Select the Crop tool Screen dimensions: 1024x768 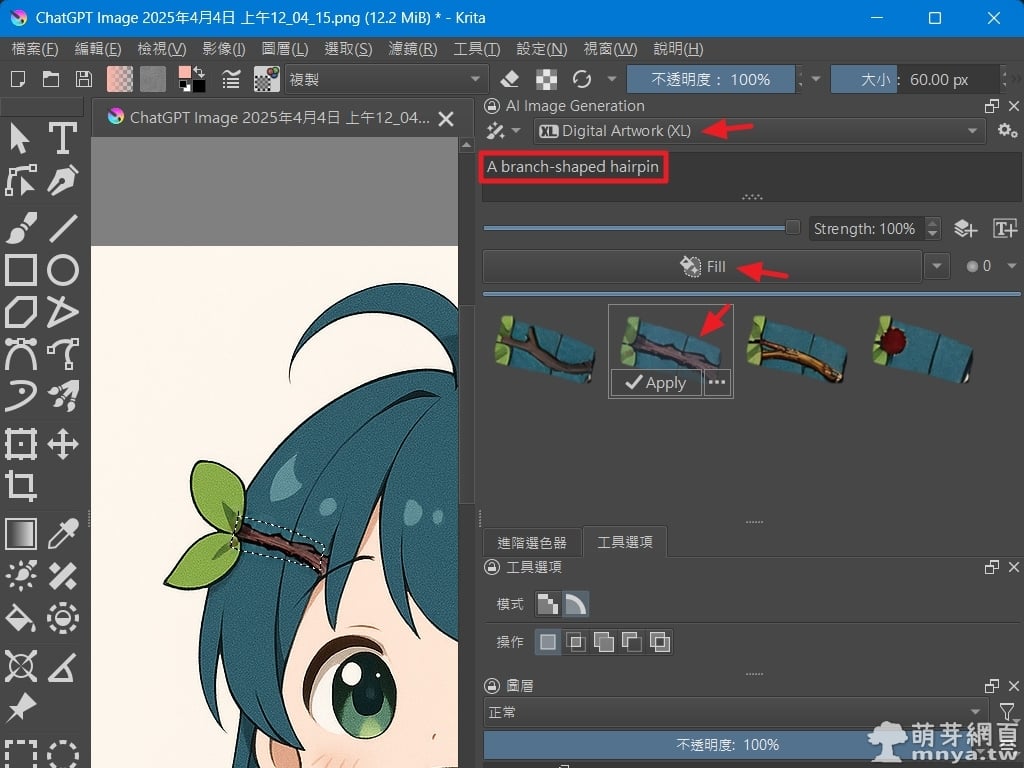(x=21, y=486)
